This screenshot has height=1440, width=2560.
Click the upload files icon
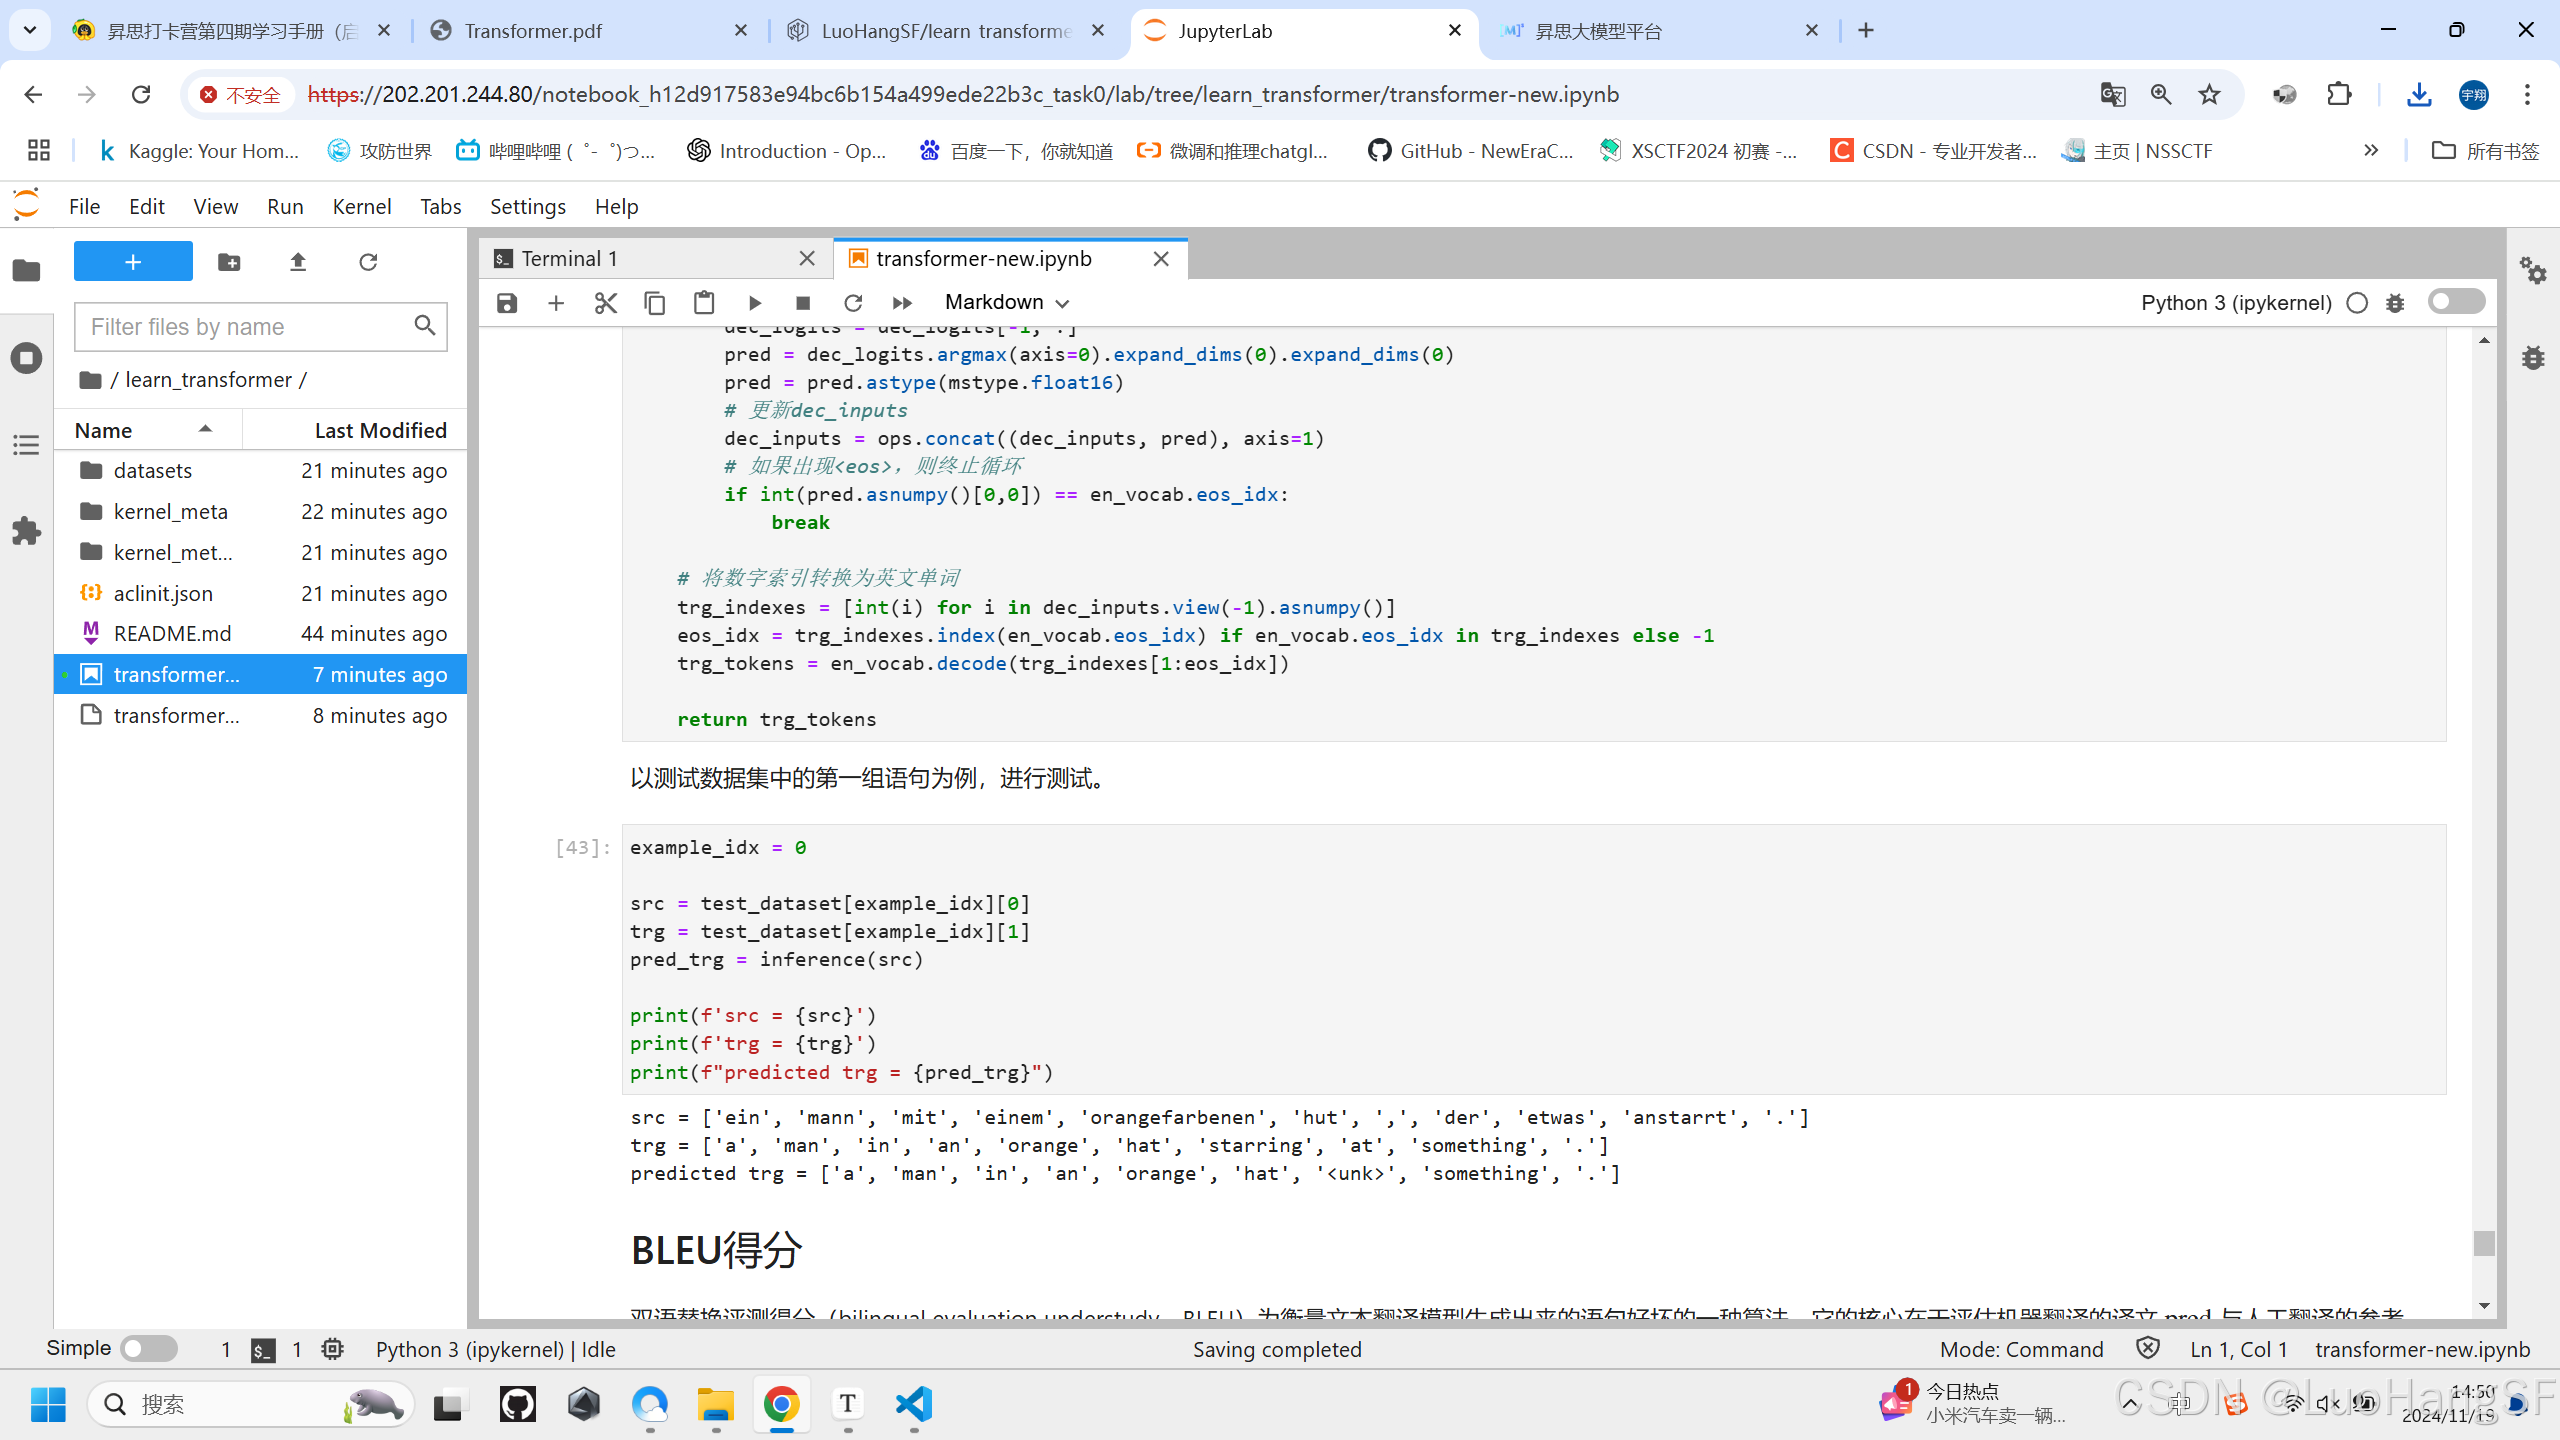click(297, 262)
